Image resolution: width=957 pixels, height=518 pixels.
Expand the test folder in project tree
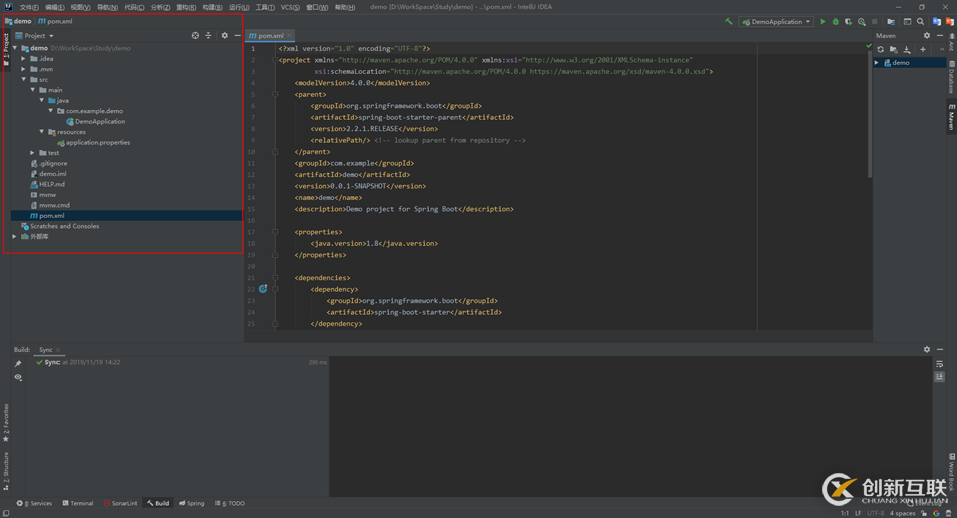33,153
